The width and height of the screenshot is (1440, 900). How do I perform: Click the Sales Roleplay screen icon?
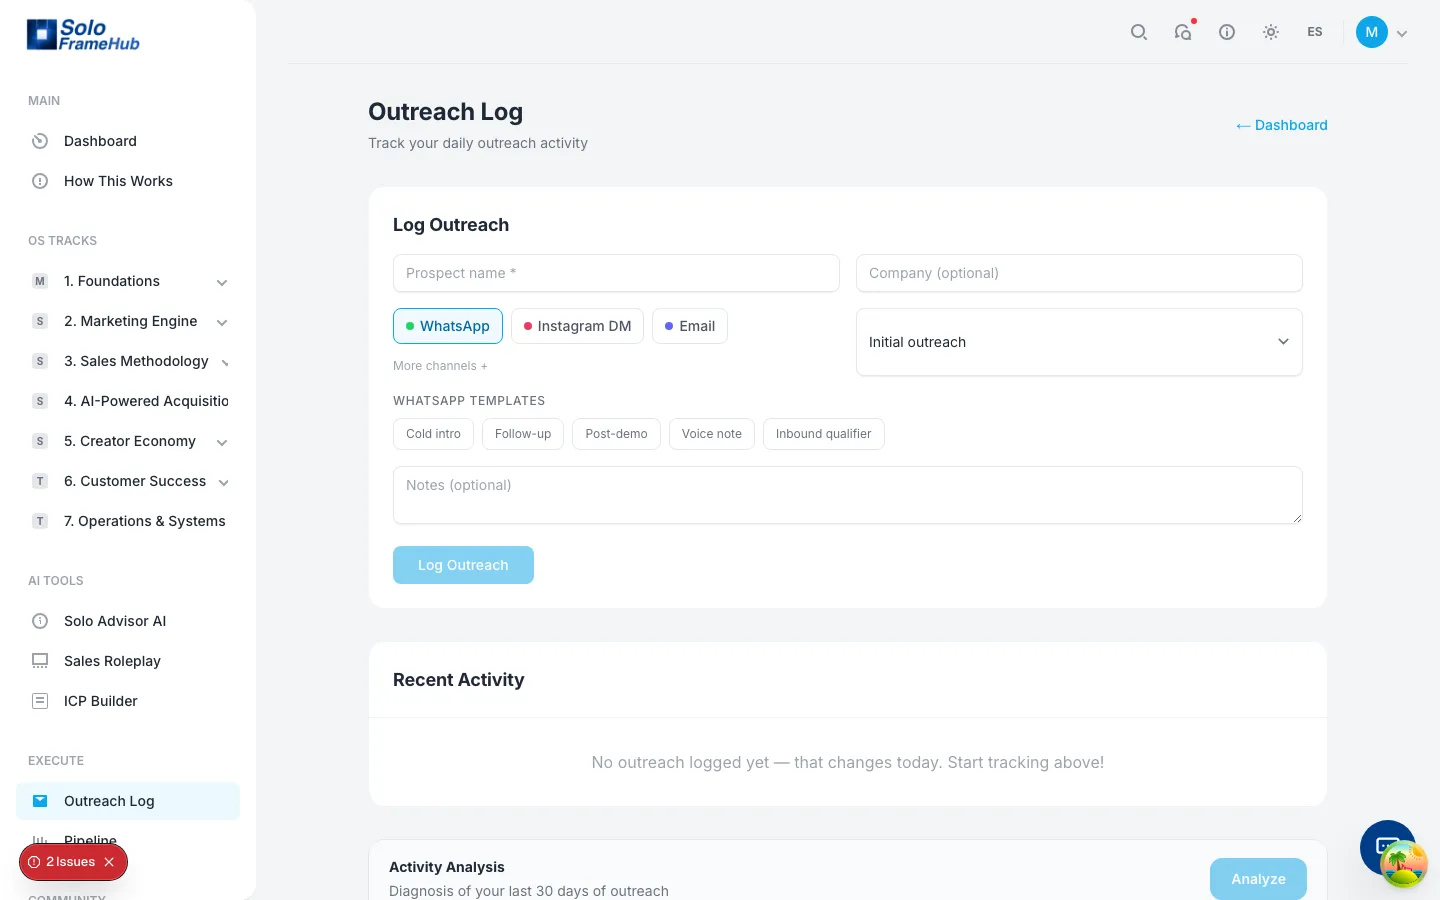pyautogui.click(x=40, y=661)
